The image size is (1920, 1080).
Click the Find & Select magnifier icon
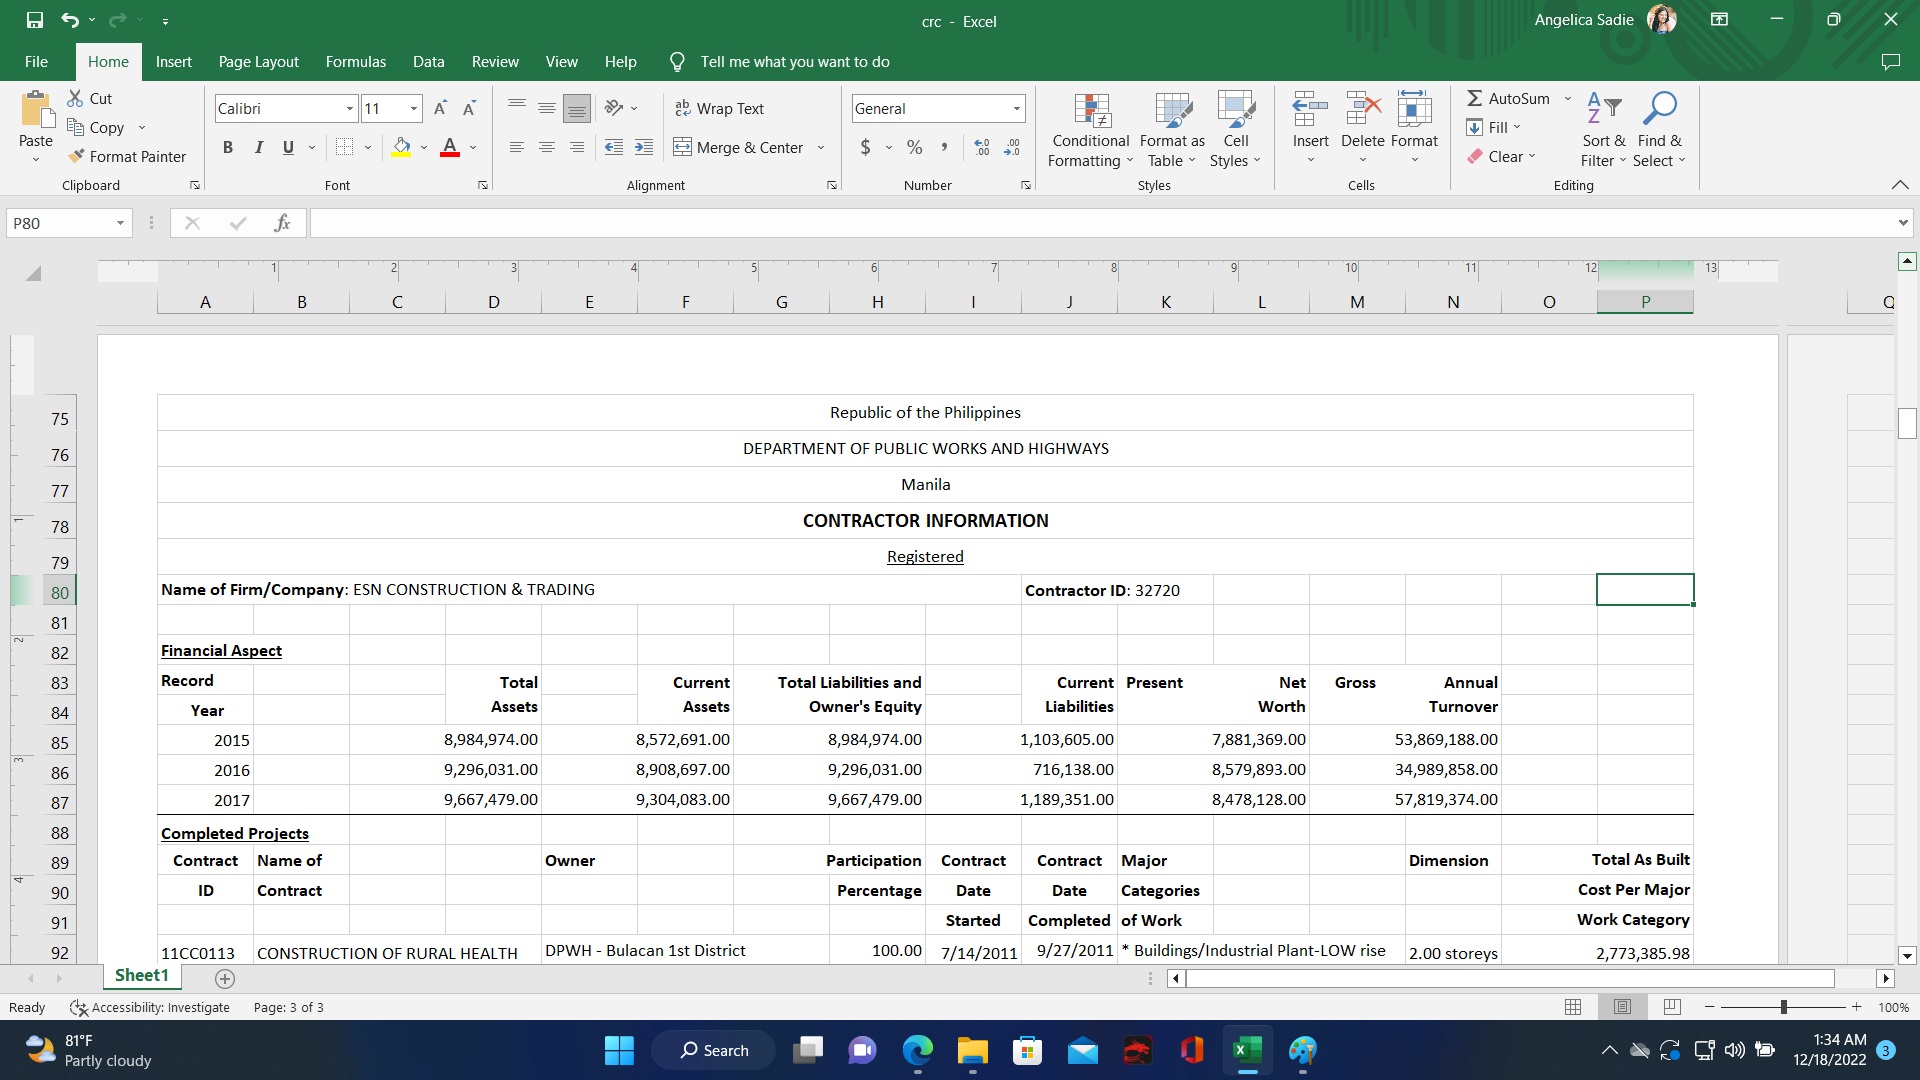tap(1659, 108)
